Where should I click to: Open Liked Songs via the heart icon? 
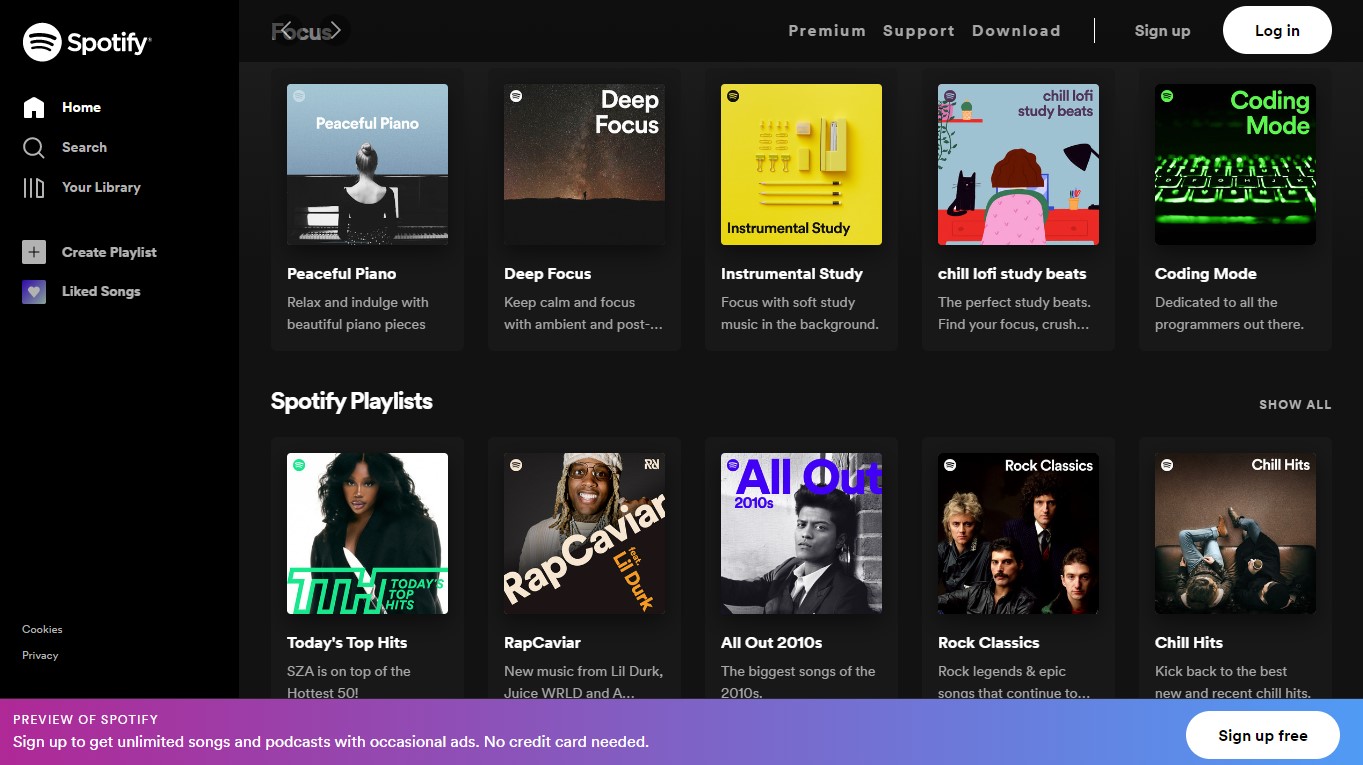click(33, 291)
